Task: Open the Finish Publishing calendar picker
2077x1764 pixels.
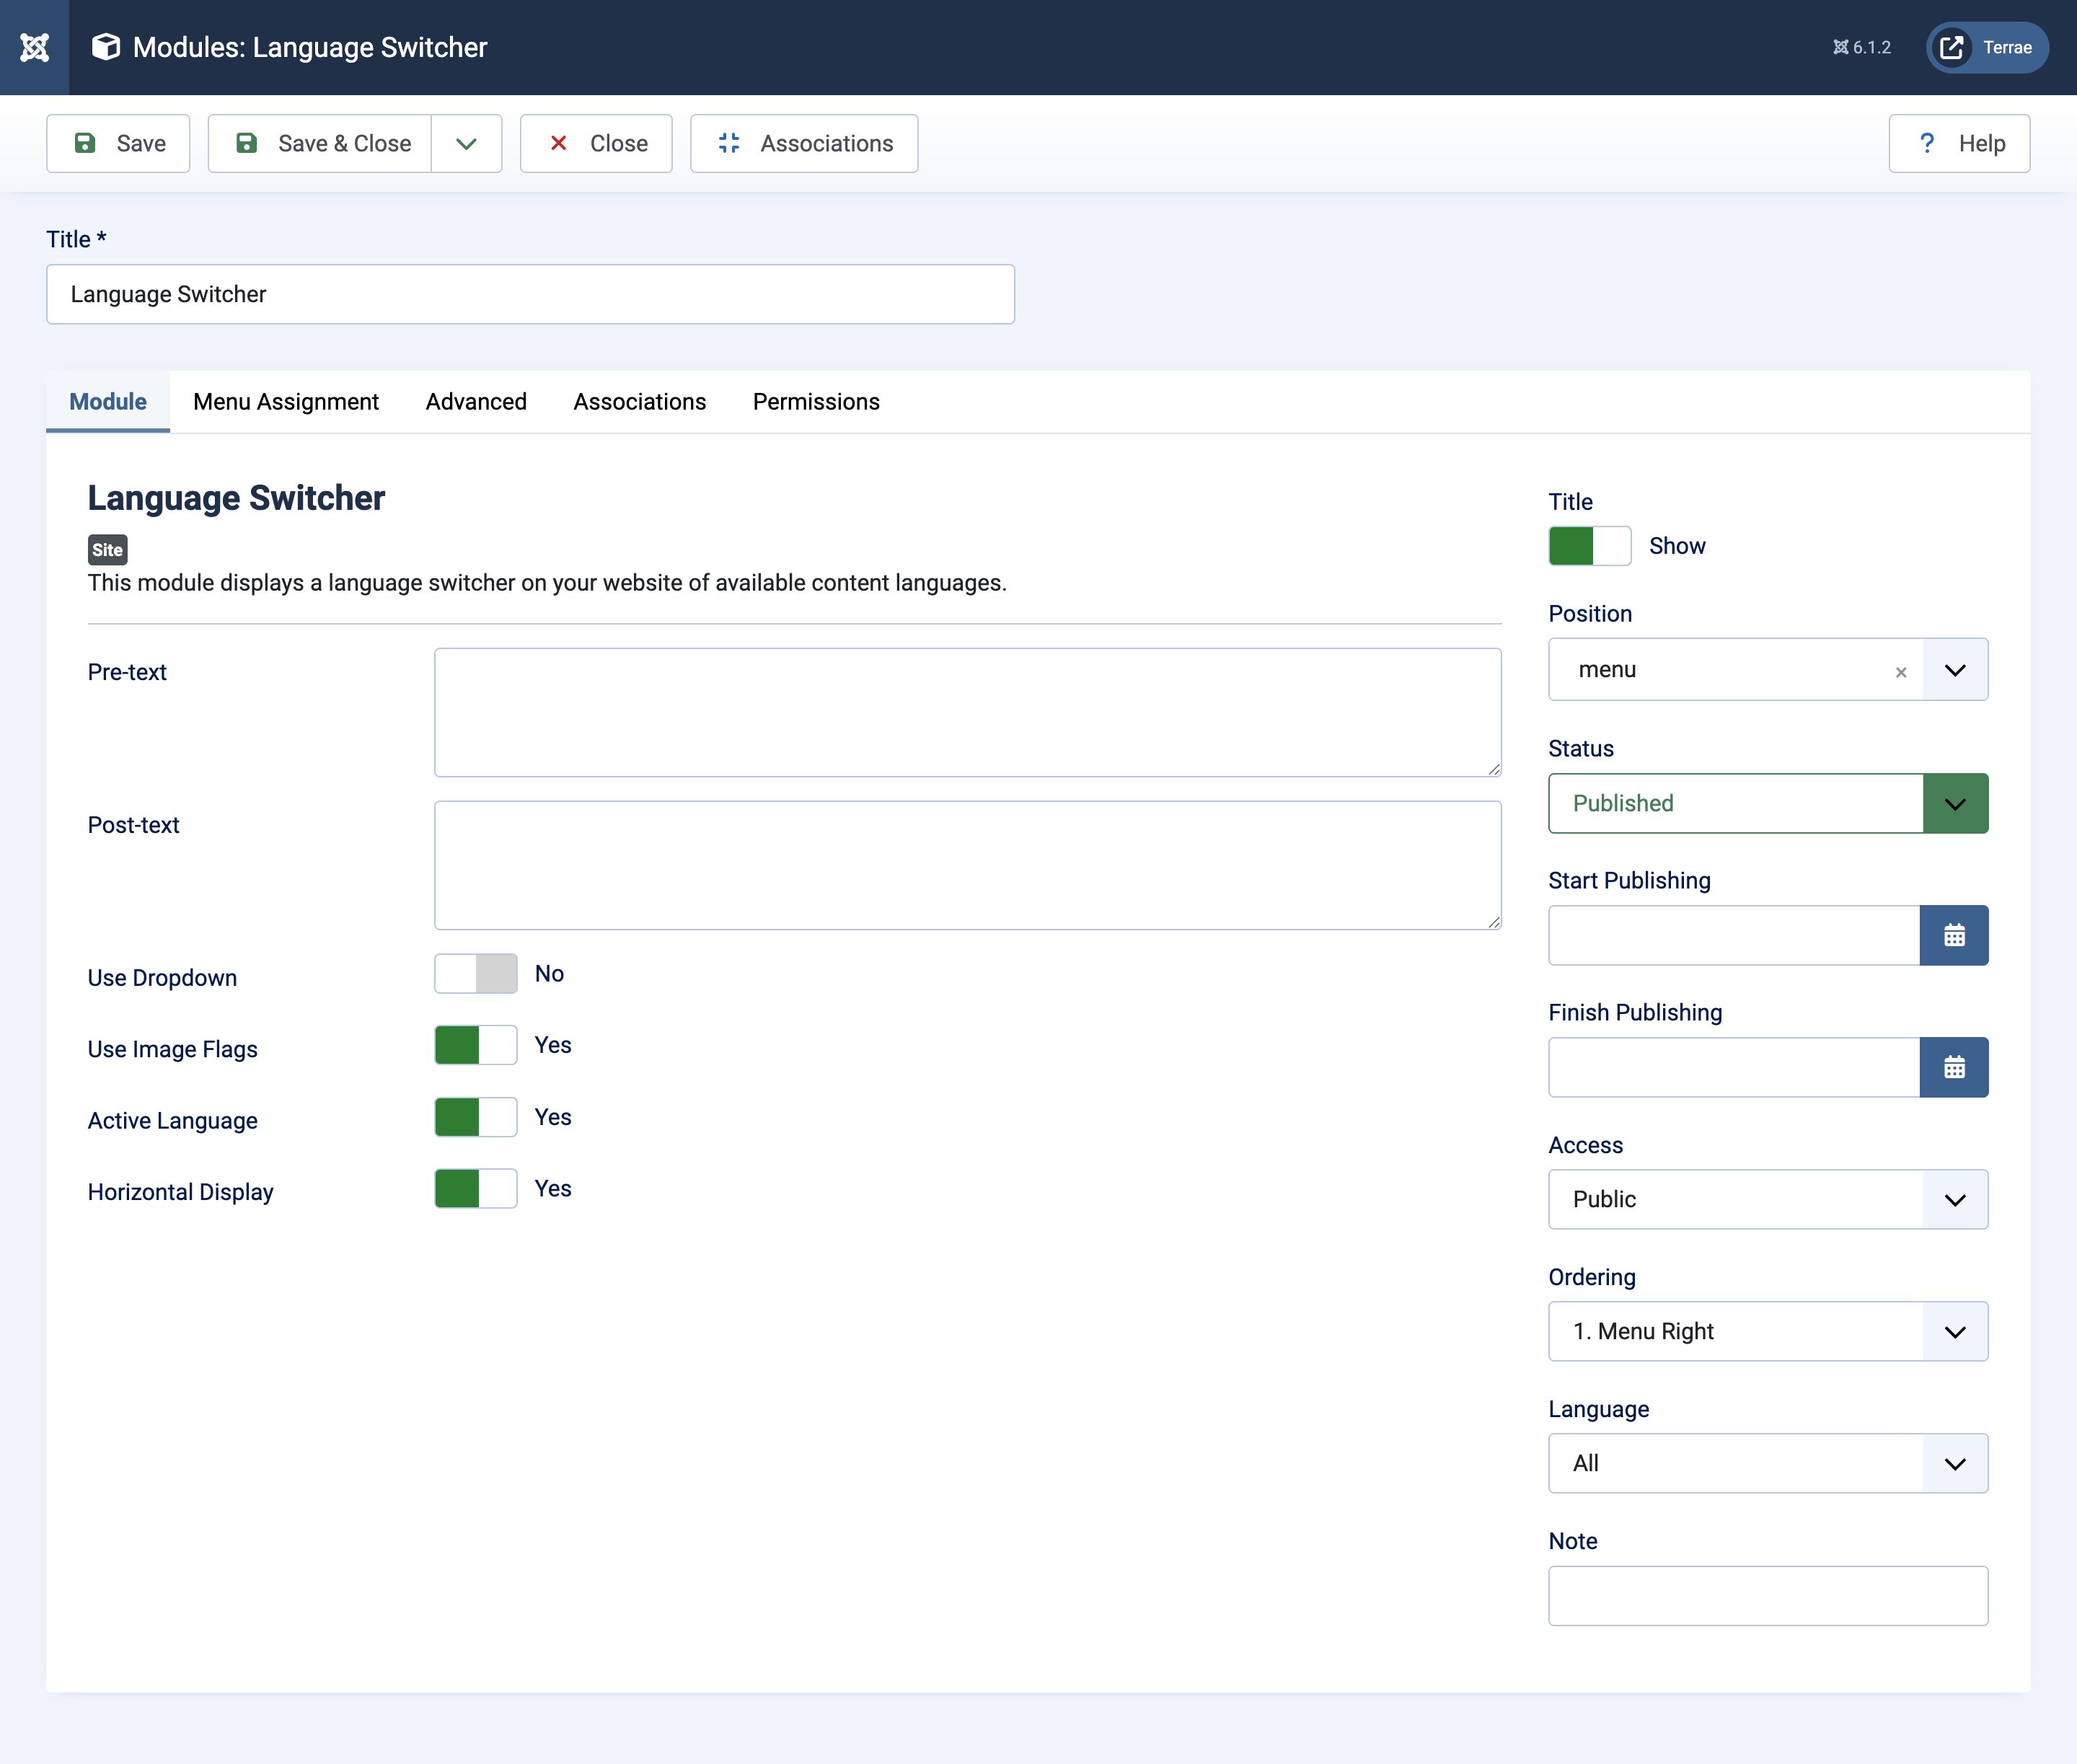Action: tap(1954, 1067)
